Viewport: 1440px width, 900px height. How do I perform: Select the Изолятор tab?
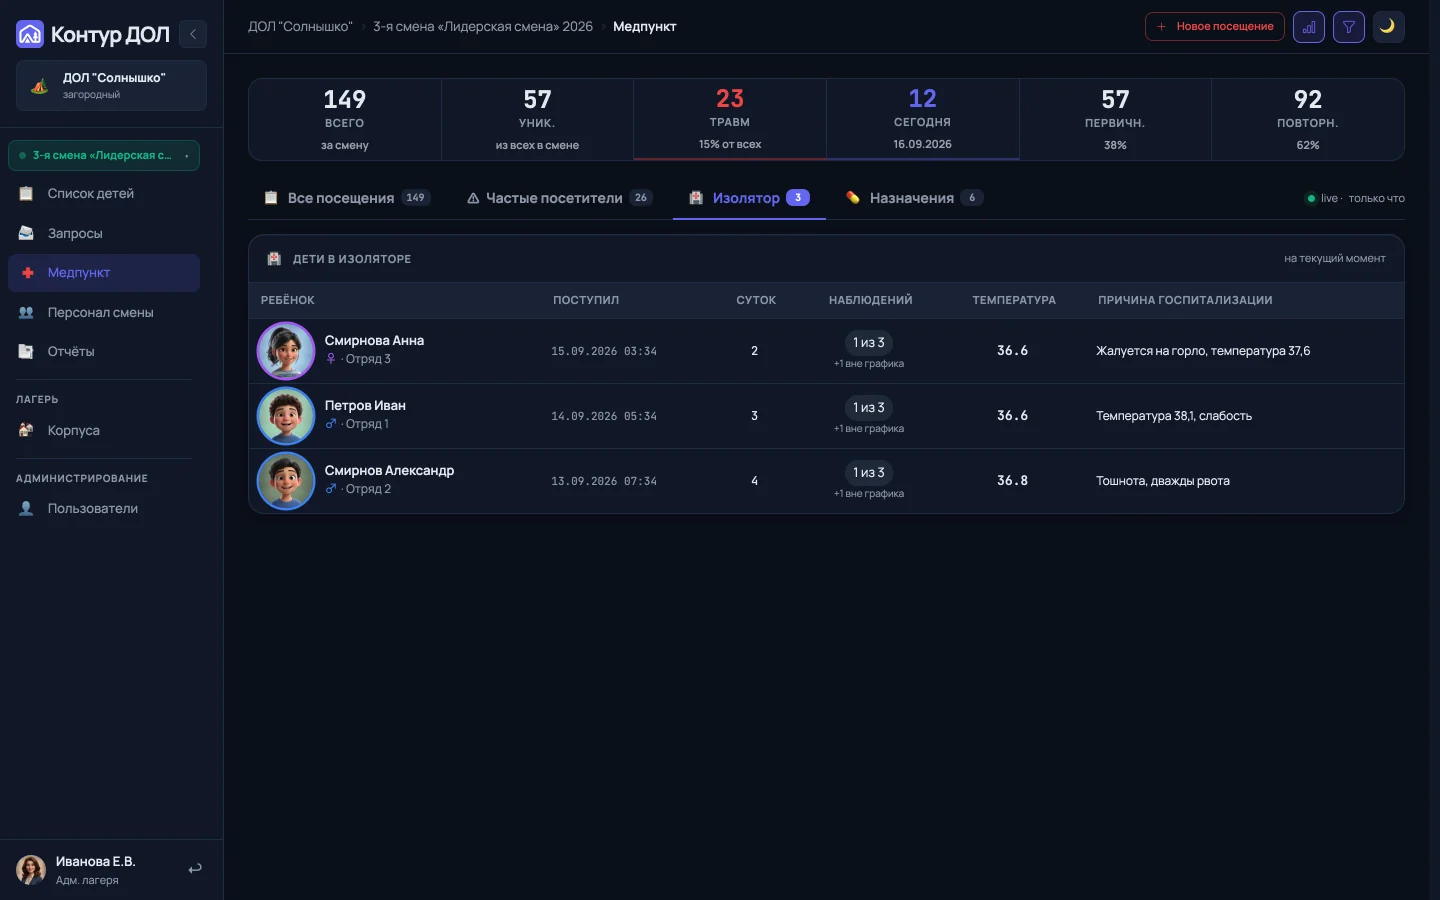coord(749,198)
